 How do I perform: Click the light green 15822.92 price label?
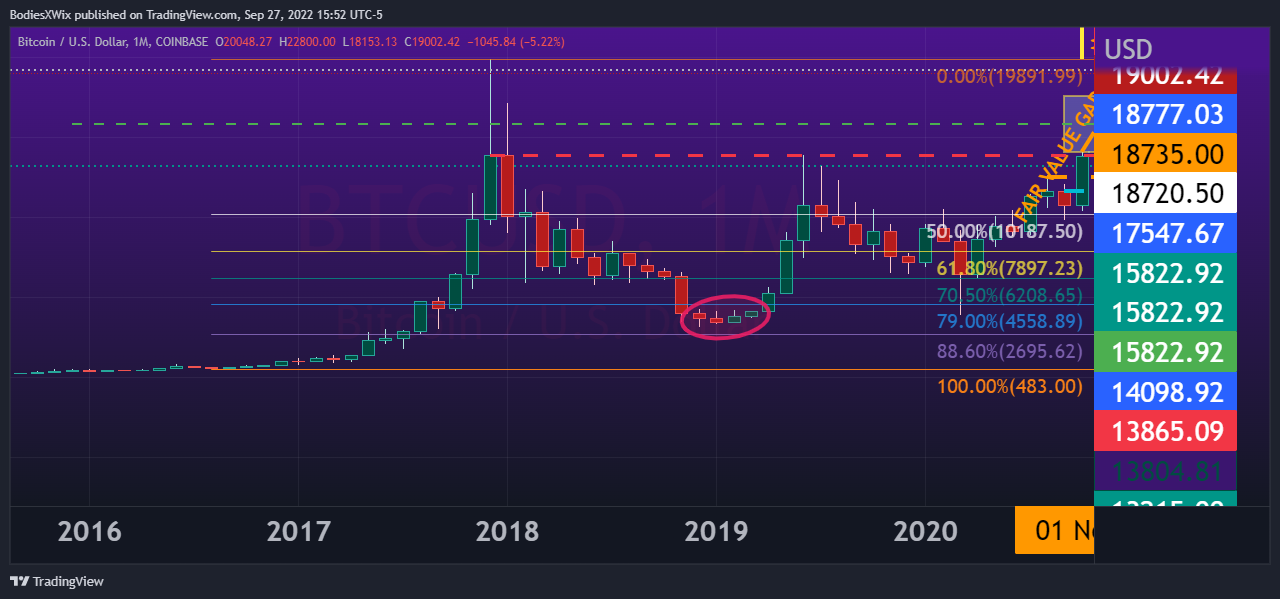(1167, 352)
